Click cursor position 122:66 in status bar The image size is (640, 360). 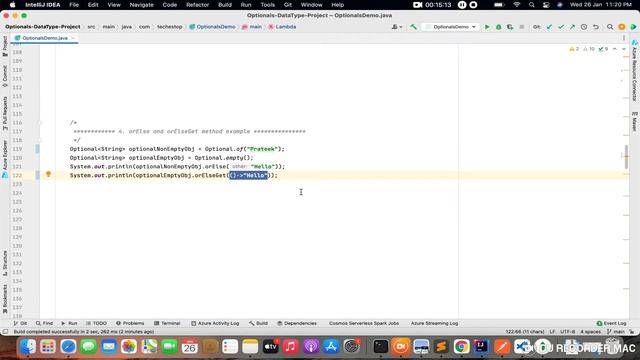[524, 332]
